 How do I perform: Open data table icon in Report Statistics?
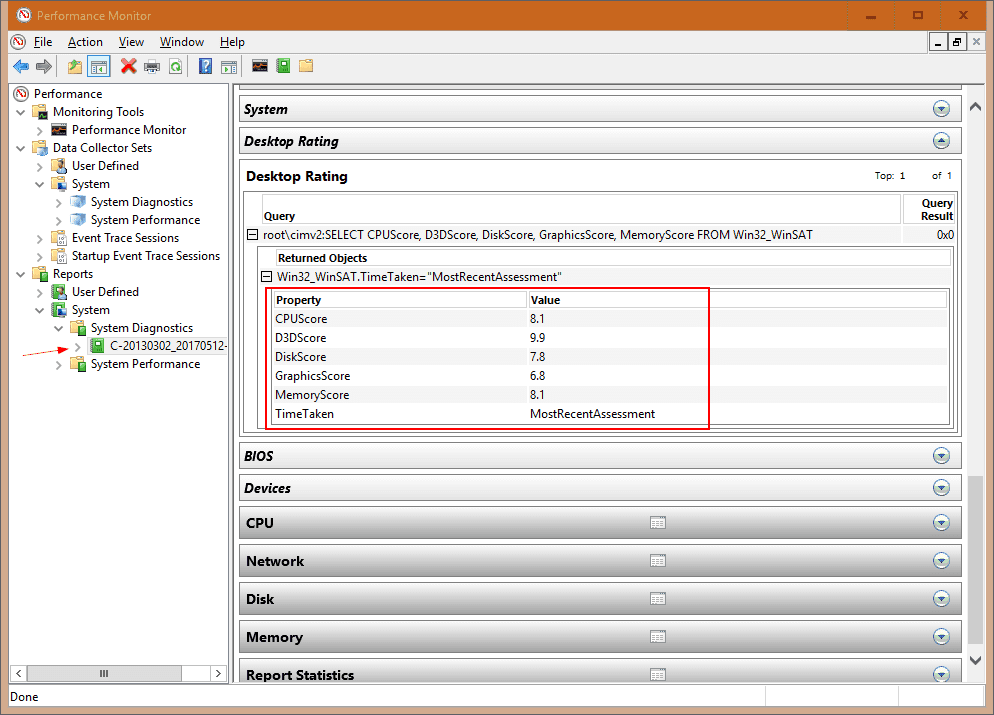point(658,675)
